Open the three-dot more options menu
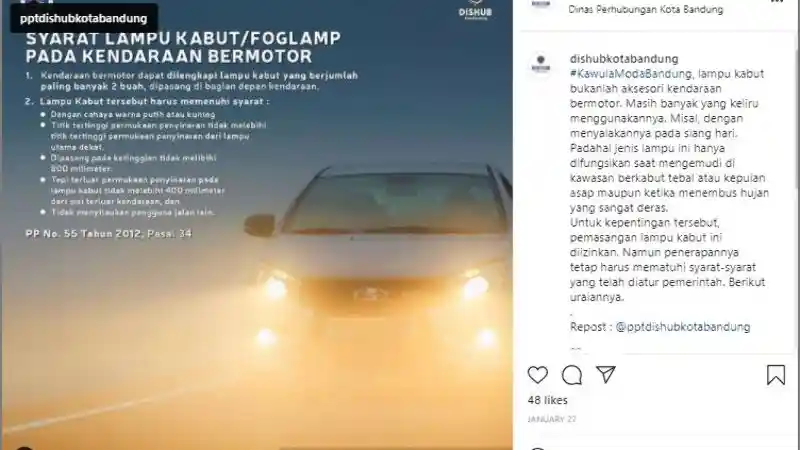Viewport: 800px width, 450px height. coord(777,2)
